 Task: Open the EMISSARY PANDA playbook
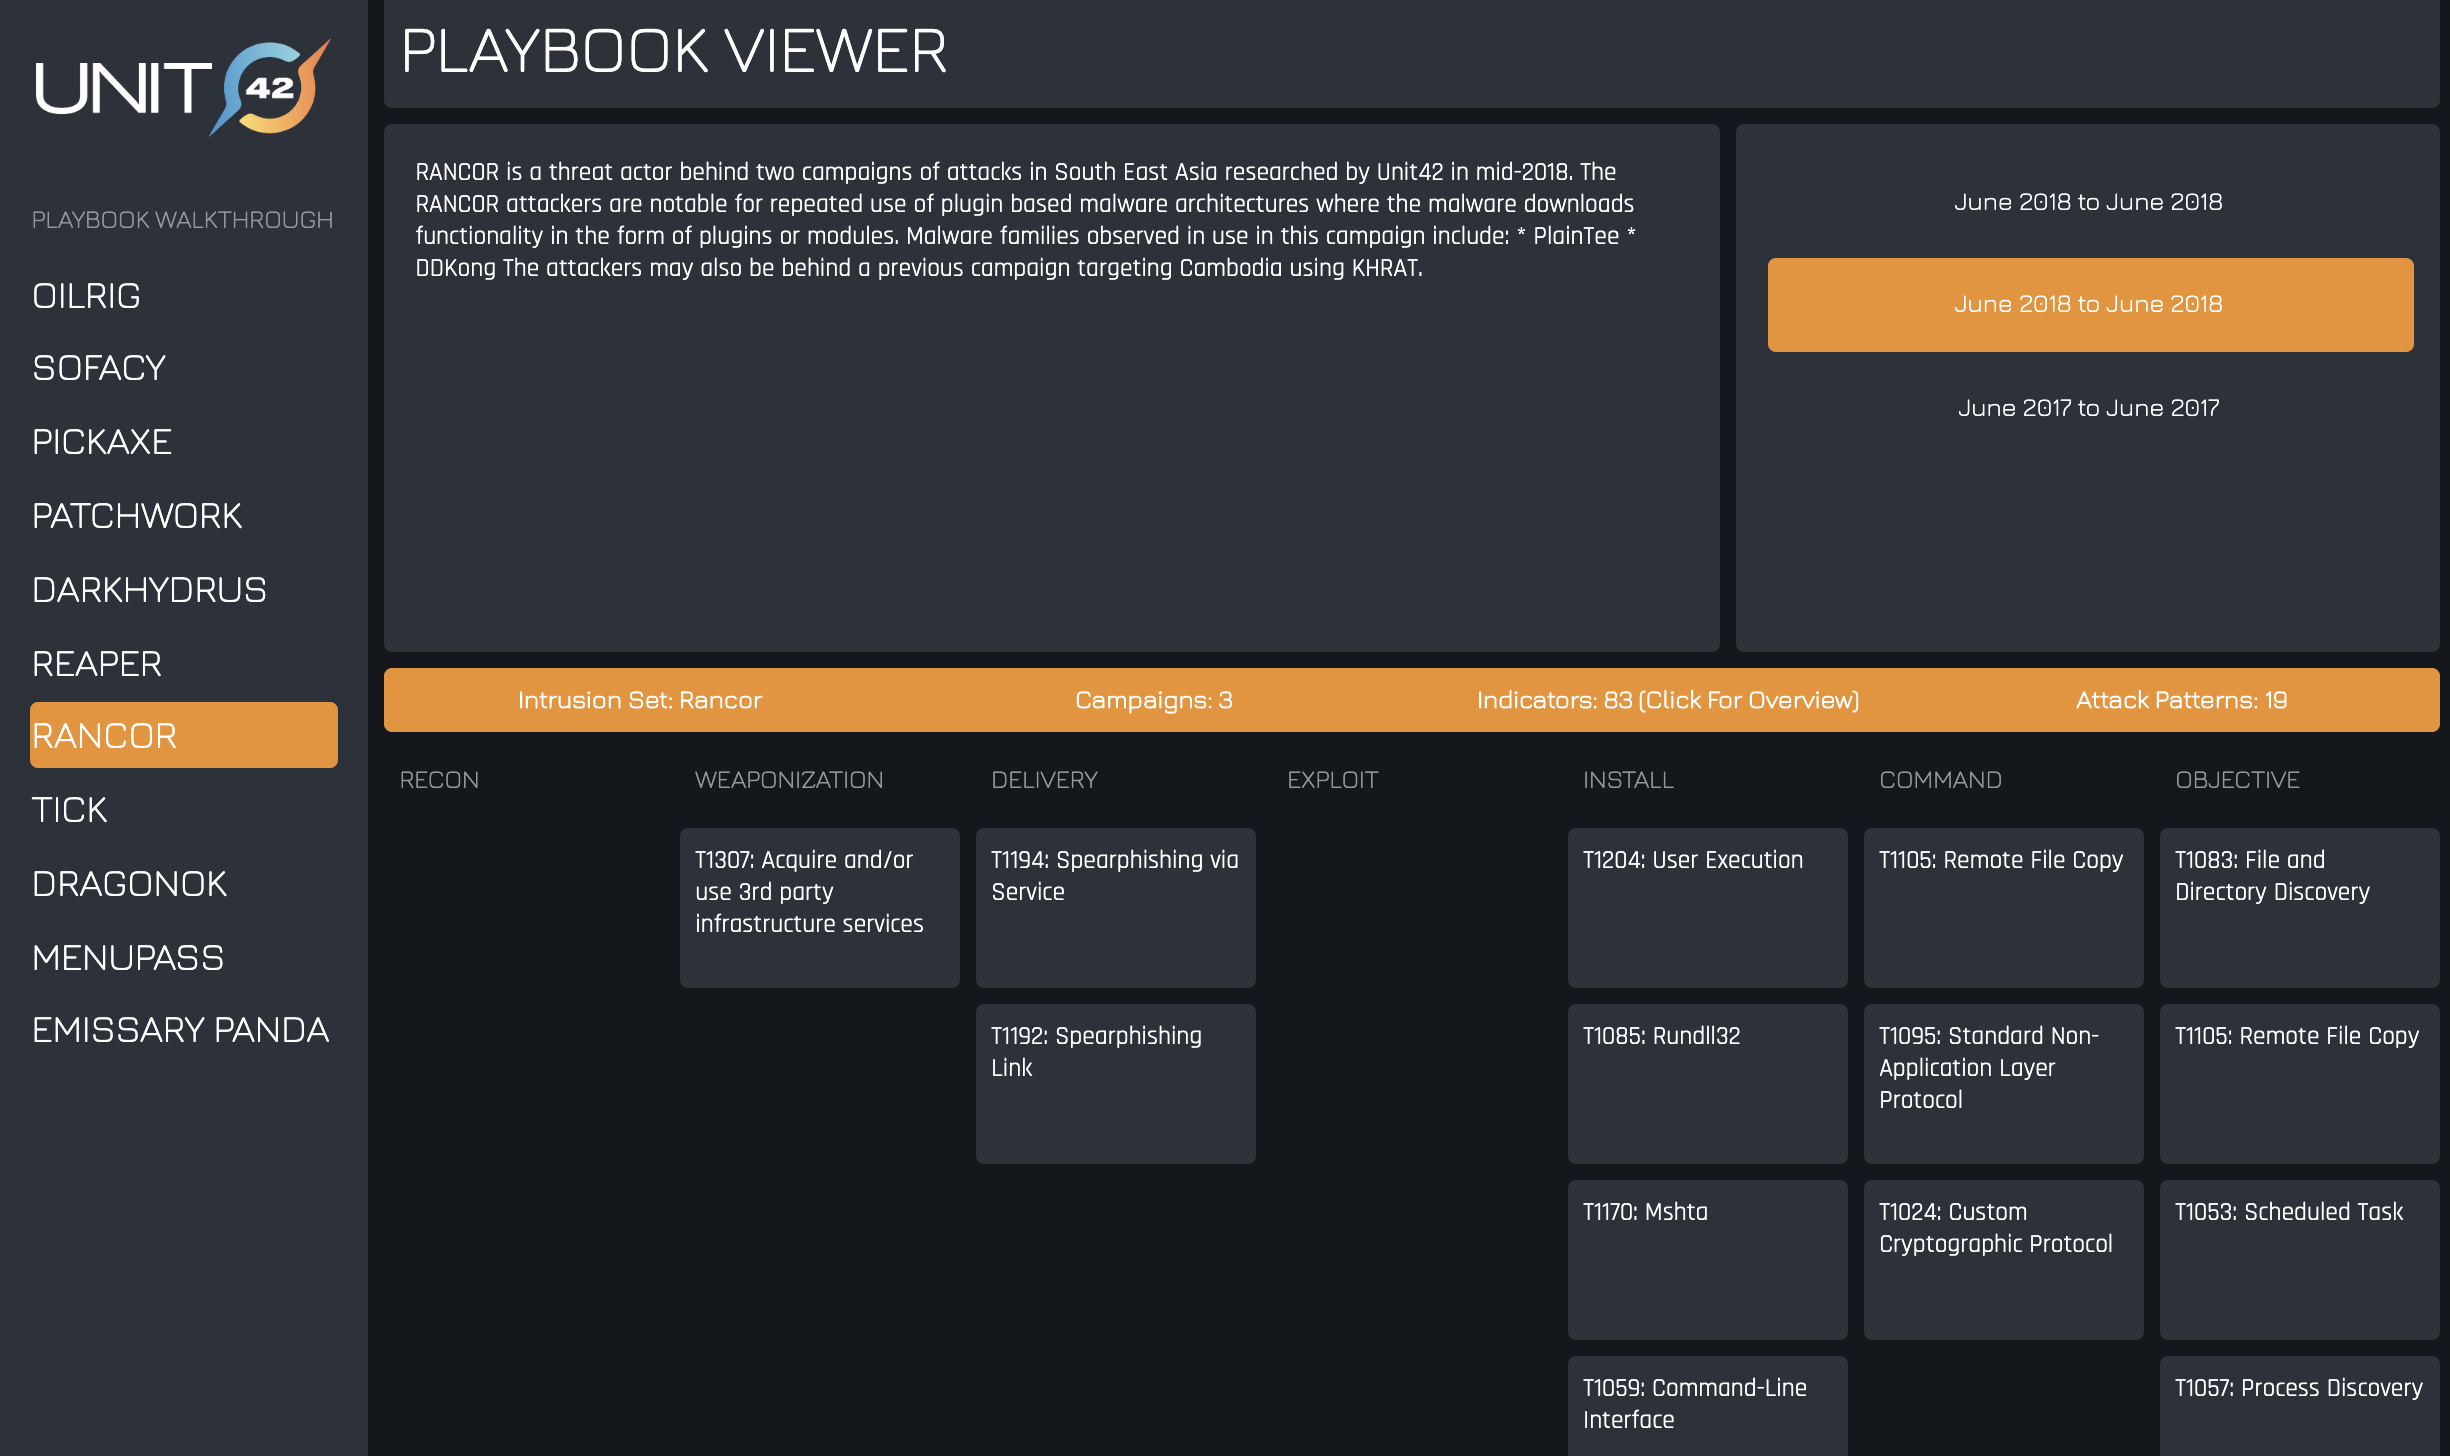(180, 1030)
